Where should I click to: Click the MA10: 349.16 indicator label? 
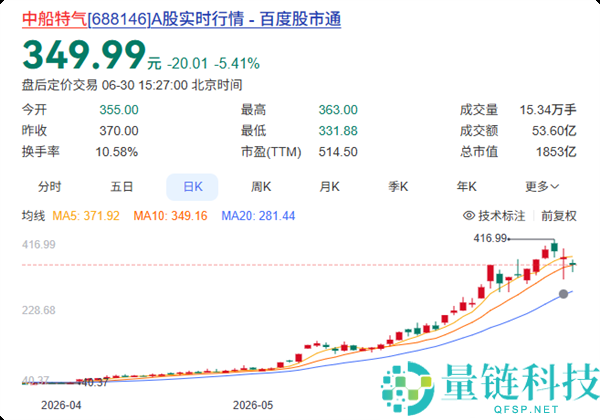[x=170, y=216]
